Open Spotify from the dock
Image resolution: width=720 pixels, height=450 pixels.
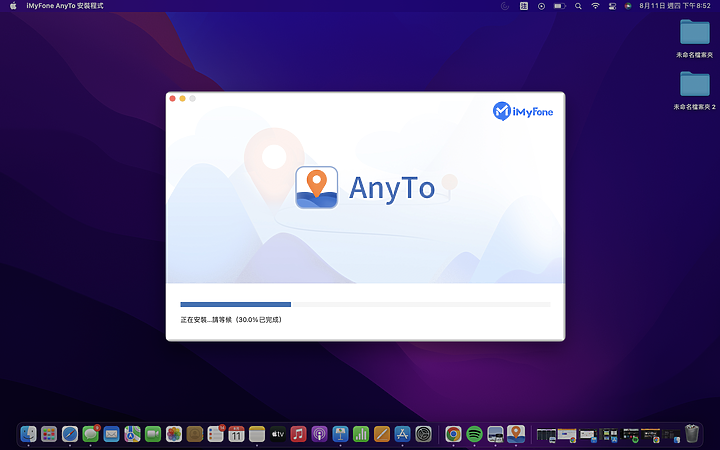(474, 433)
